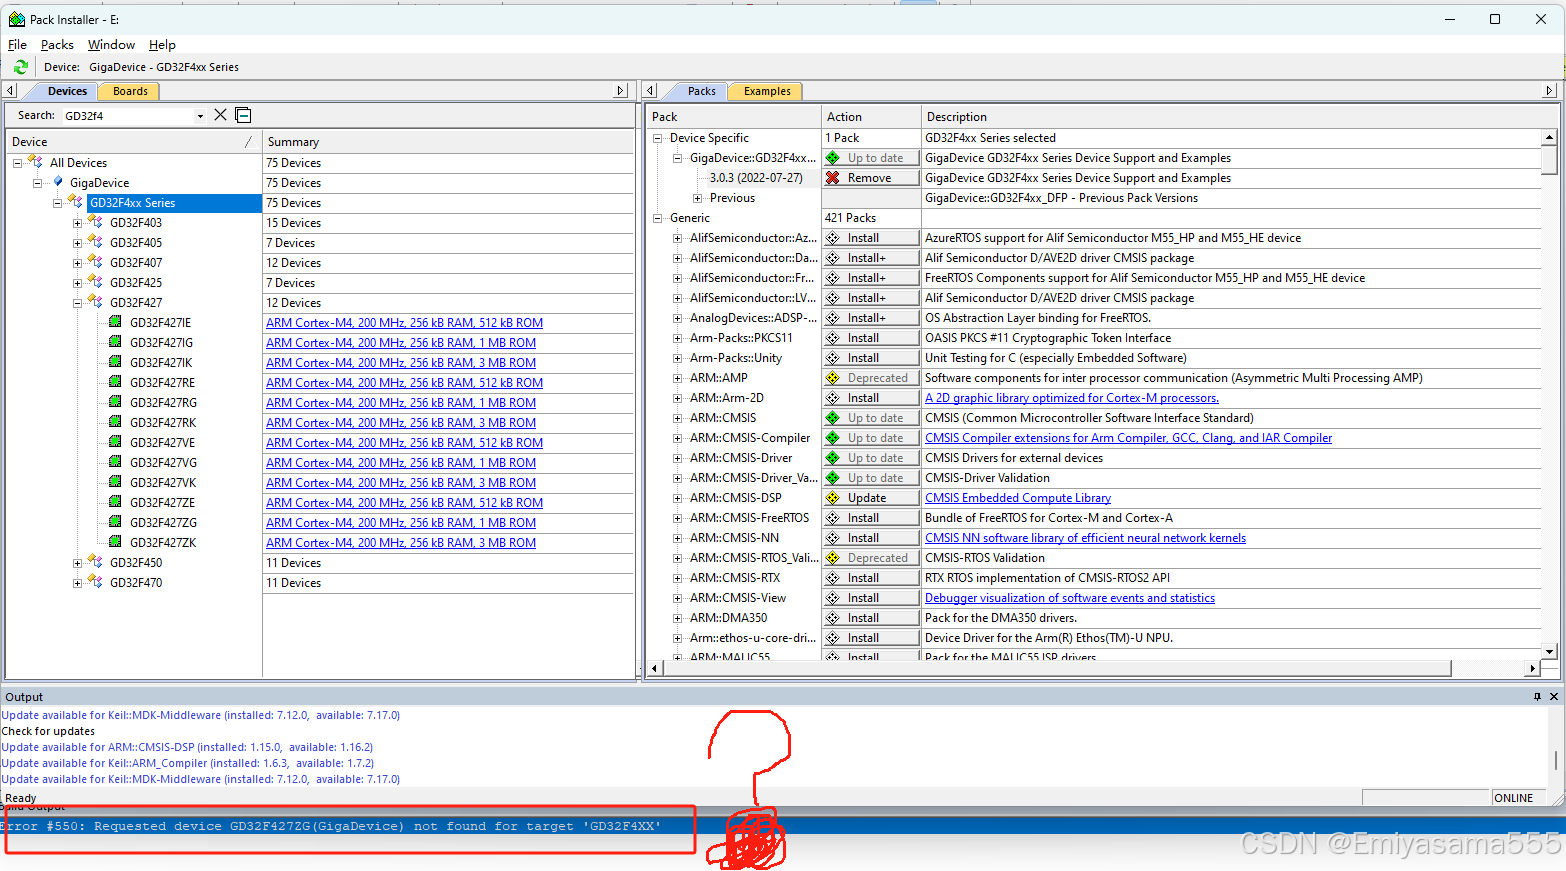Click Install+ for AnalogDevices::ADSP pack
1566x871 pixels.
tap(870, 318)
